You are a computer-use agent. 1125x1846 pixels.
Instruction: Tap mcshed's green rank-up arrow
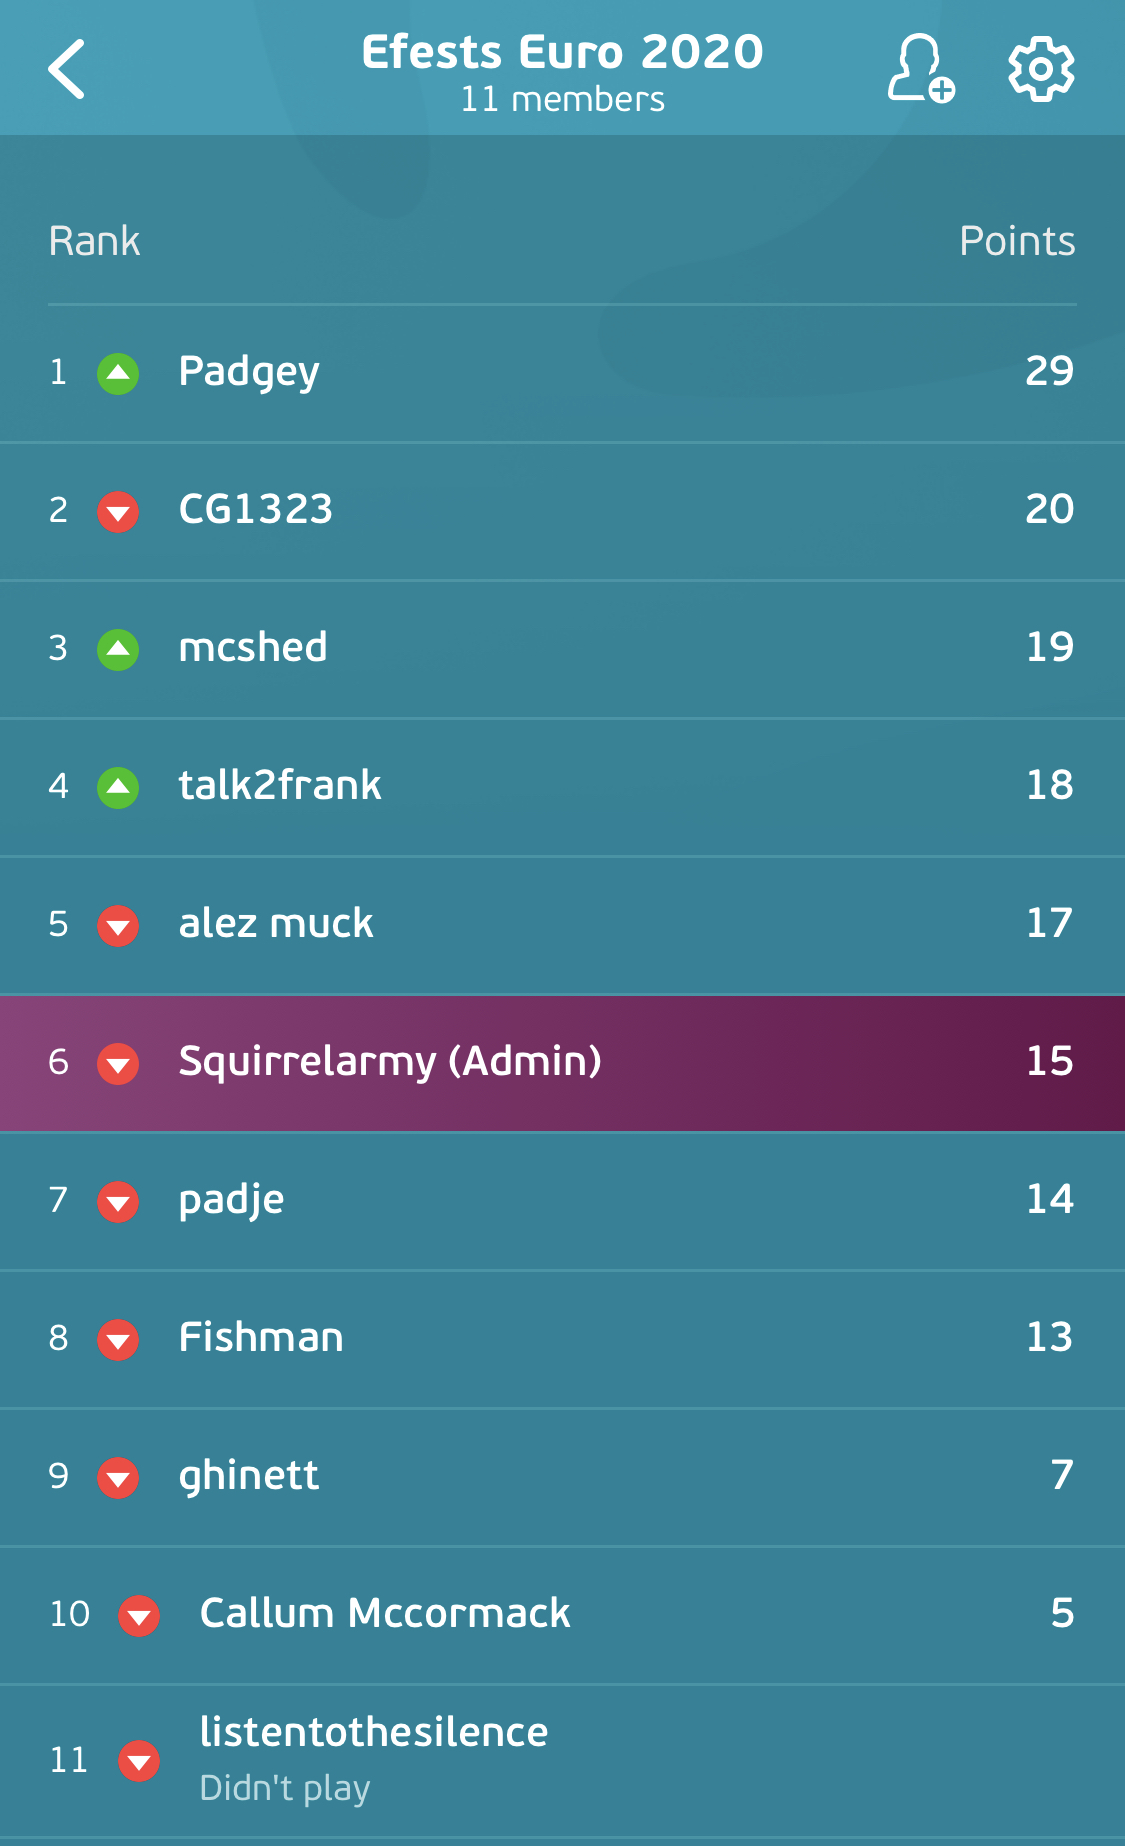(x=118, y=649)
